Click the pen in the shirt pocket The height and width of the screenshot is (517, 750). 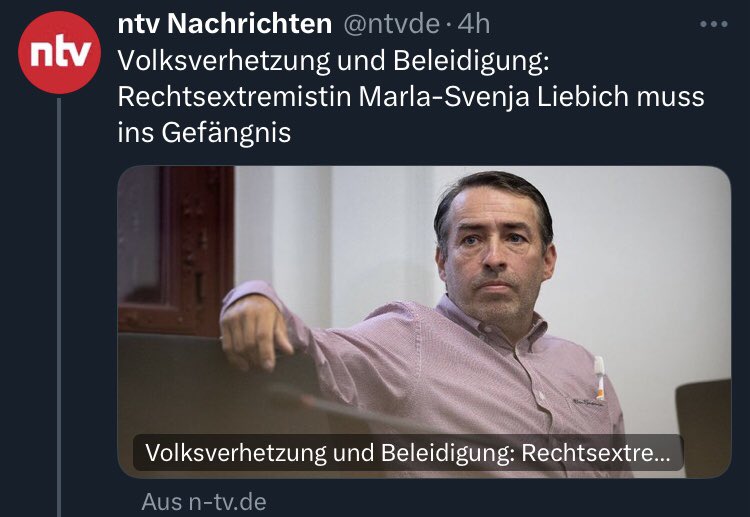point(599,378)
